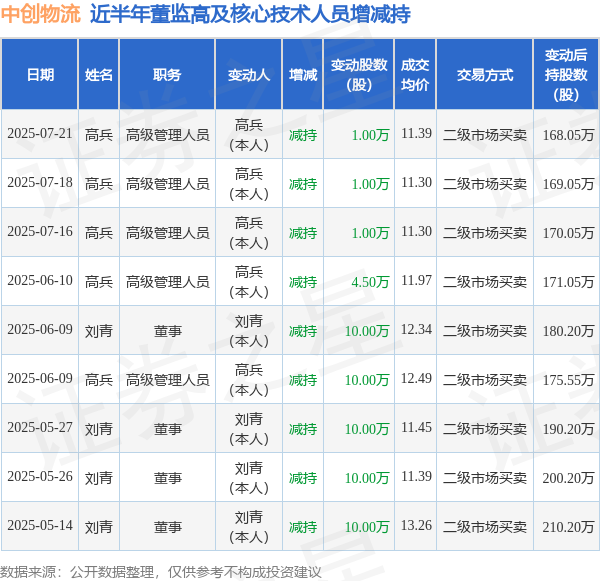
Task: Click 二级市场买卖 in 2025-05-14 row
Action: (x=485, y=527)
